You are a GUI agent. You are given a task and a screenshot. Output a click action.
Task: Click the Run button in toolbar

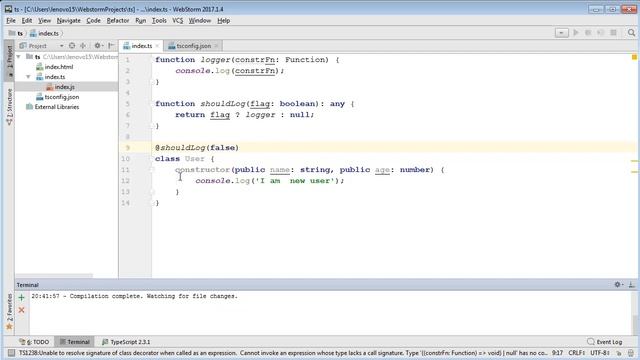576,33
